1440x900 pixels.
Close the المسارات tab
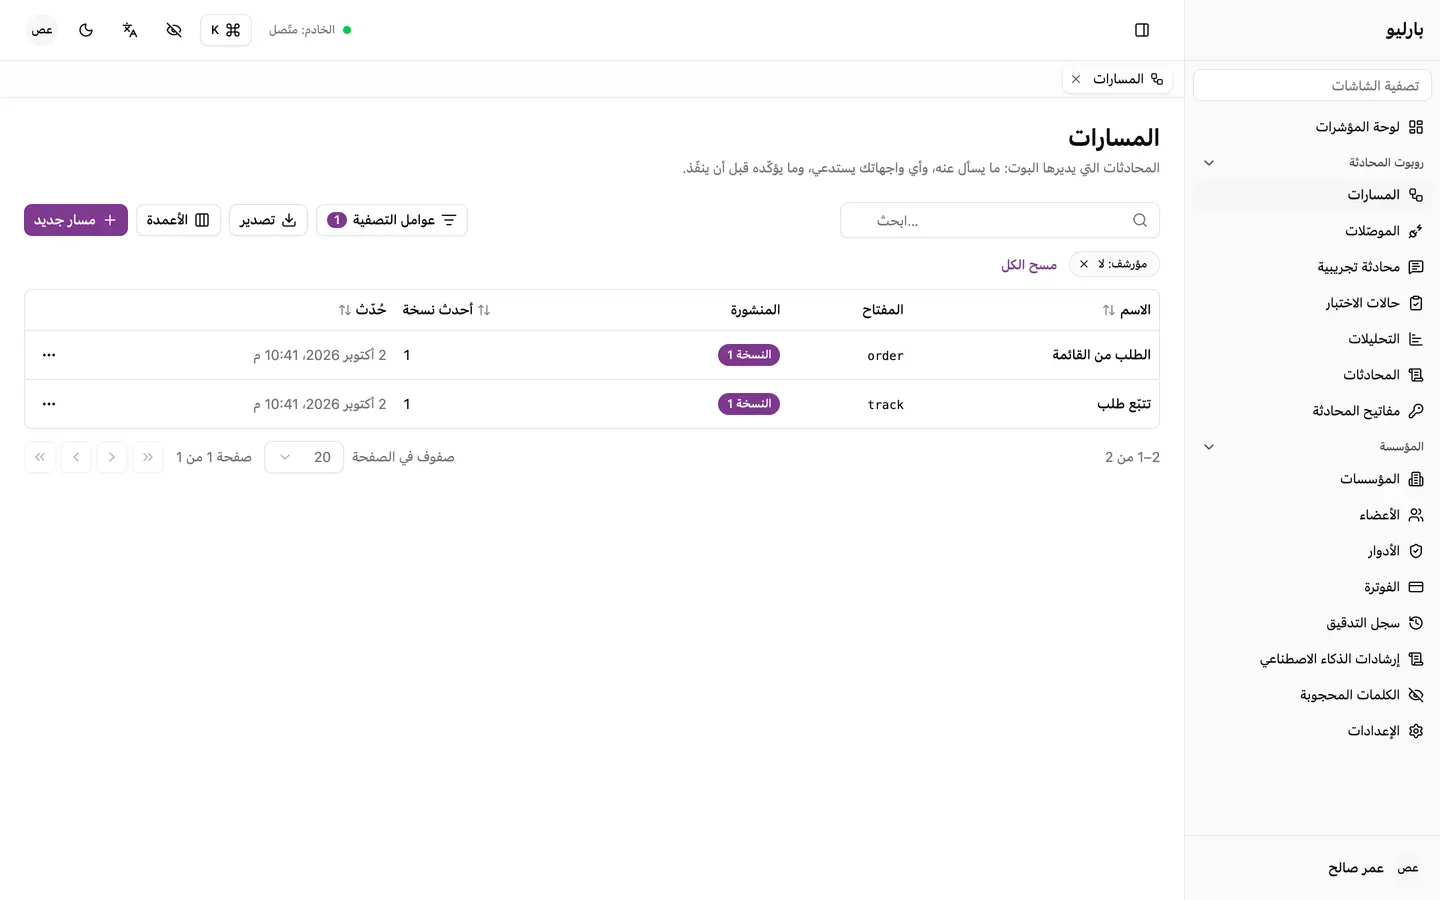[x=1076, y=79]
